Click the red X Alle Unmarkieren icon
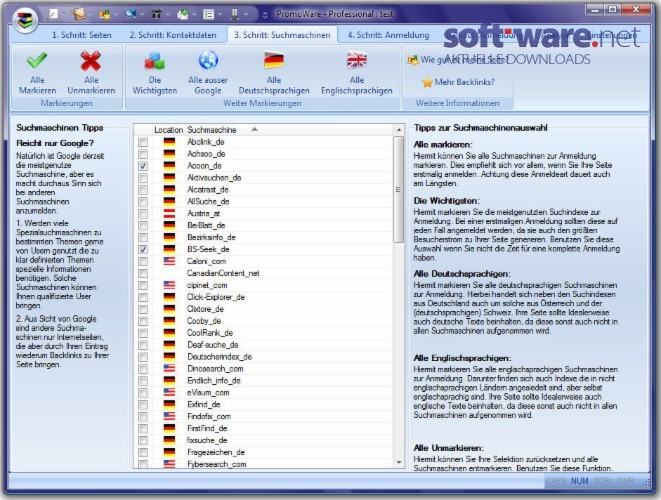 click(x=91, y=61)
